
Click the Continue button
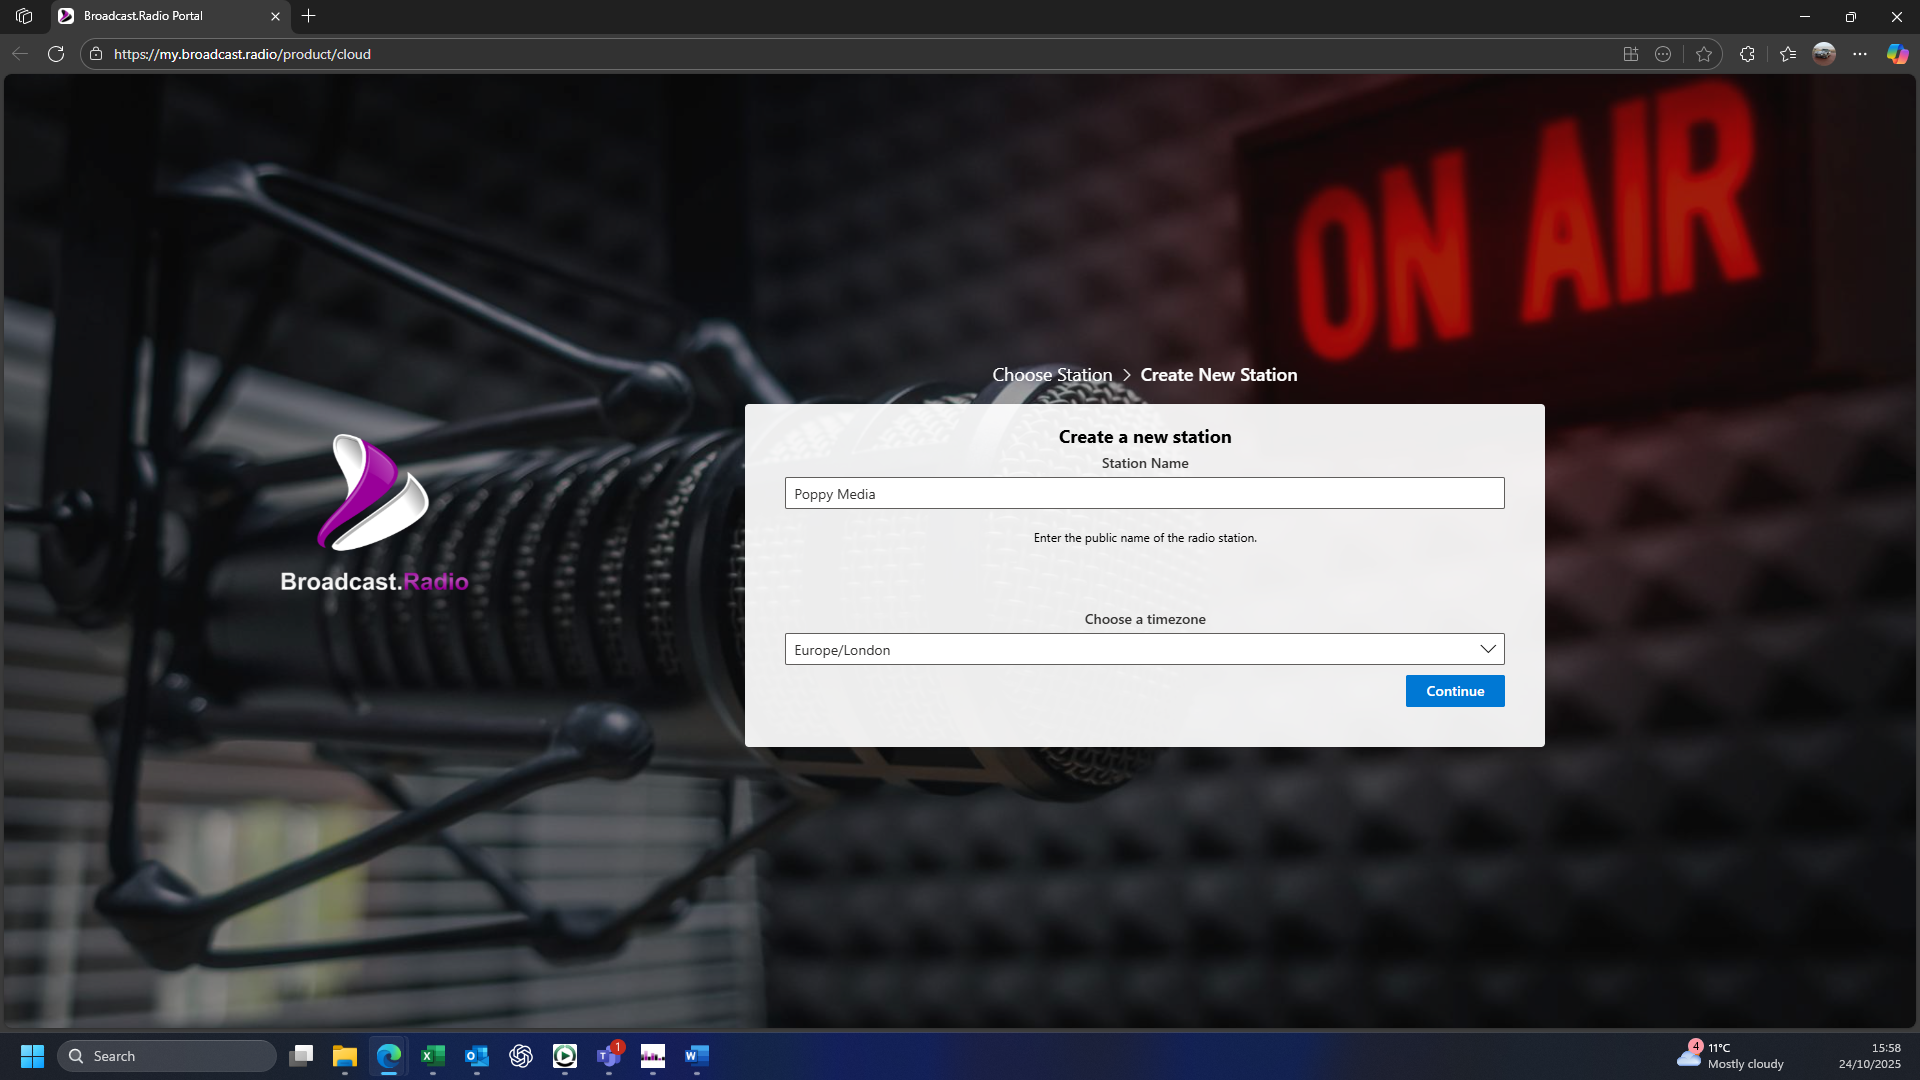point(1454,691)
